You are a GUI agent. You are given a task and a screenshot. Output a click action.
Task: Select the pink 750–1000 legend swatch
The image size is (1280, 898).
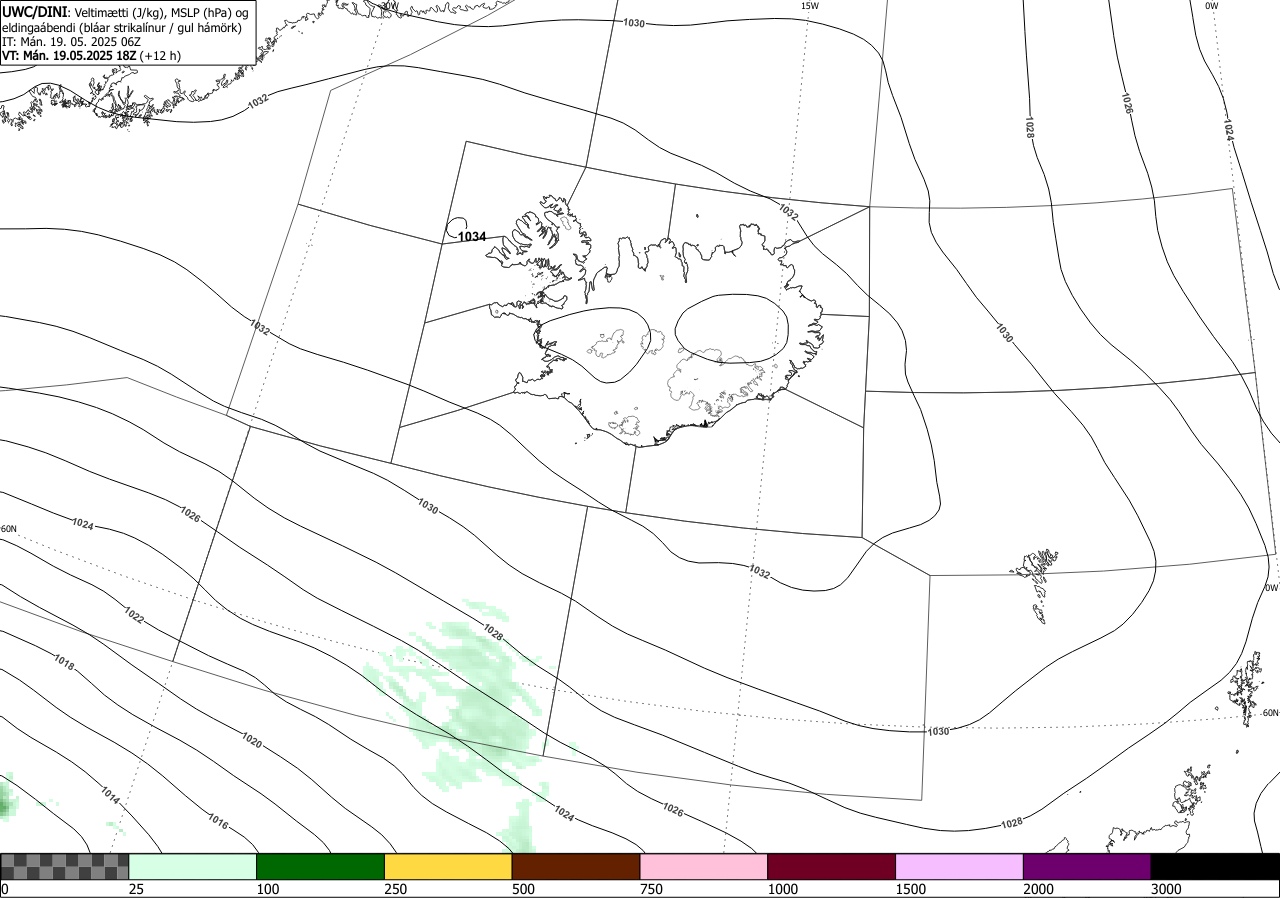pyautogui.click(x=704, y=866)
